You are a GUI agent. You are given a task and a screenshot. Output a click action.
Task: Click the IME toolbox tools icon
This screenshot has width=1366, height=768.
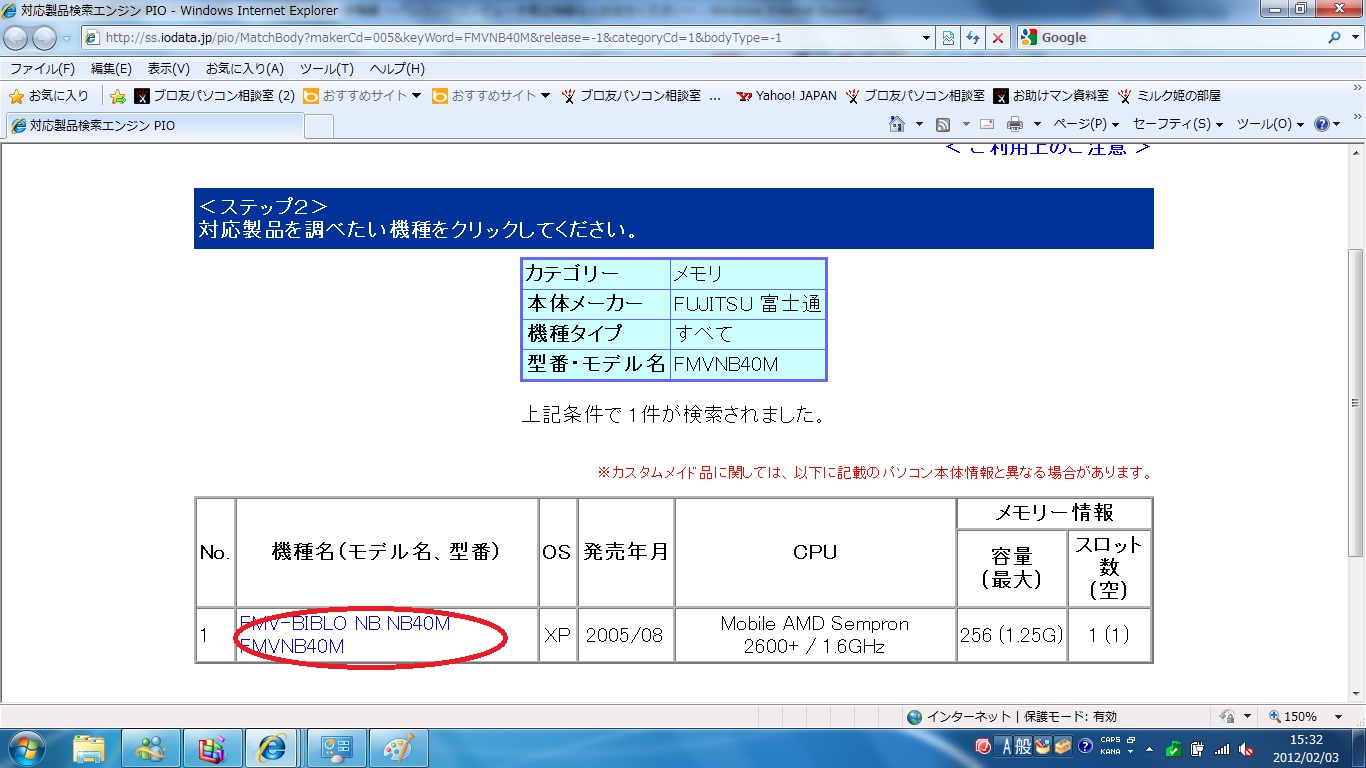[x=1061, y=747]
